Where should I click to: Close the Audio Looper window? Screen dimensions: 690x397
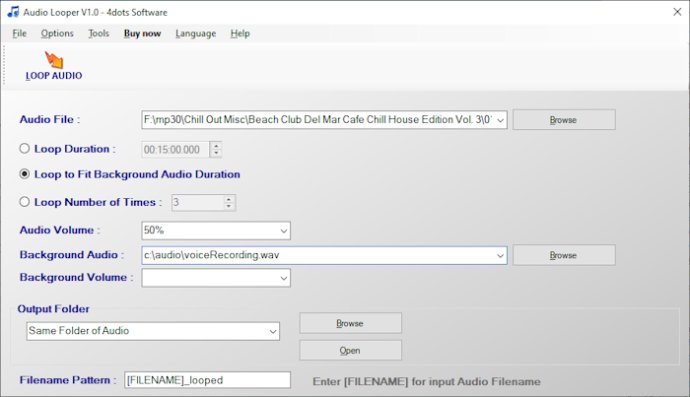677,12
